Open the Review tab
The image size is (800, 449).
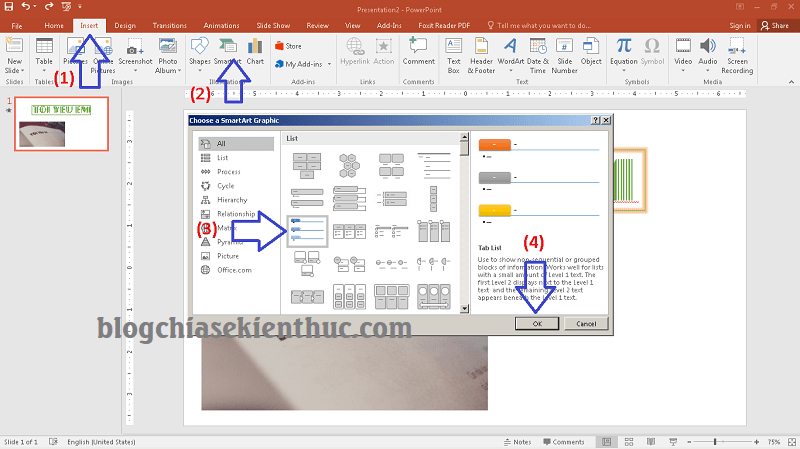(317, 26)
